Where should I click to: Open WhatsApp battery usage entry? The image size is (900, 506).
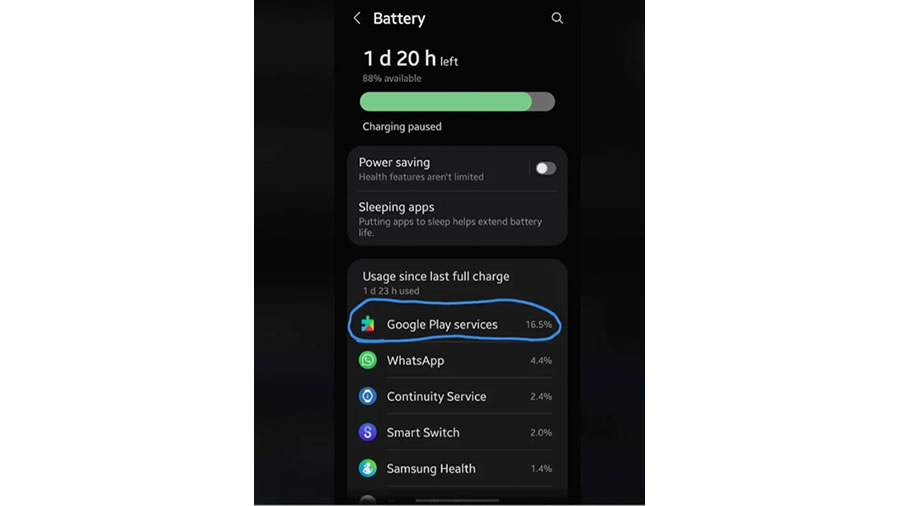(x=457, y=360)
